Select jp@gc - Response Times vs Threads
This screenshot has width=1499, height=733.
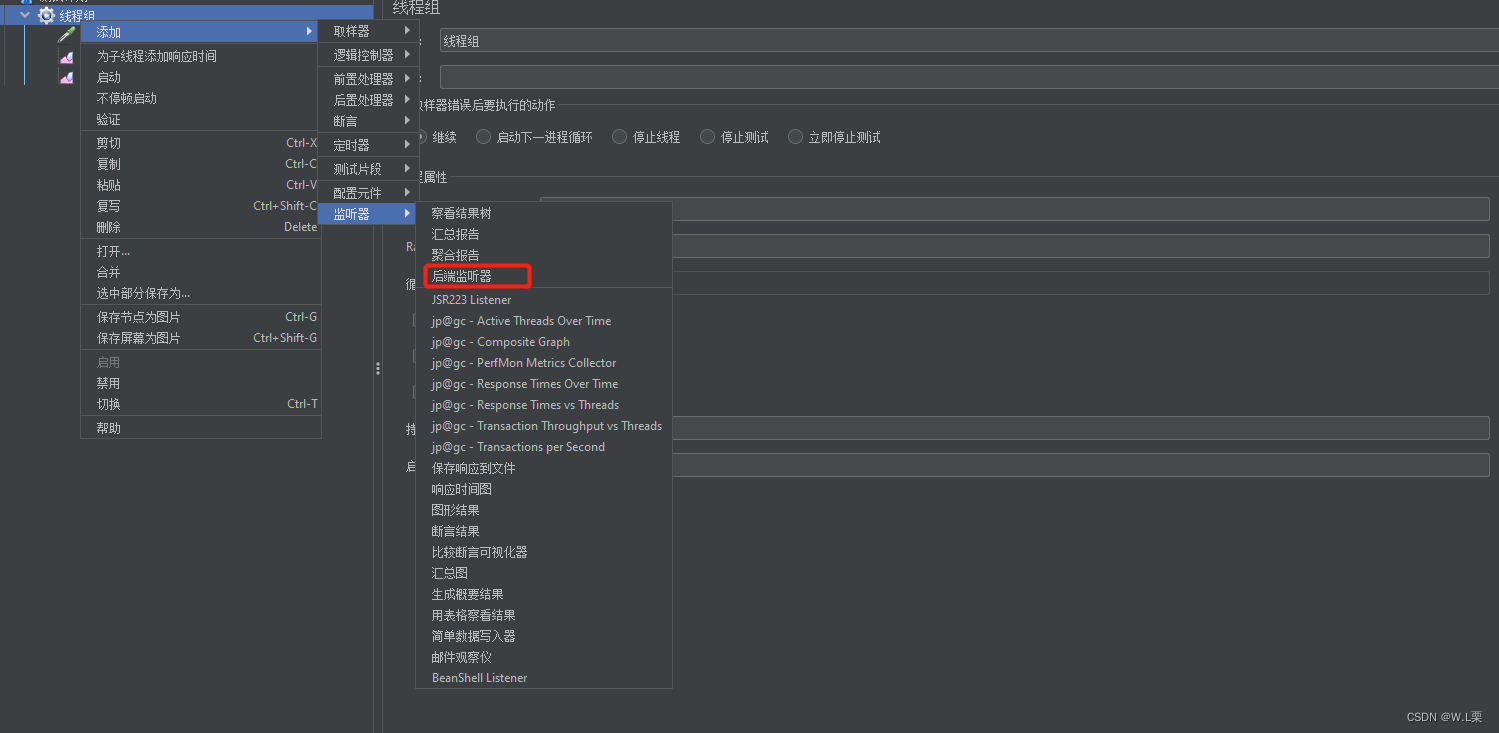tap(544, 405)
